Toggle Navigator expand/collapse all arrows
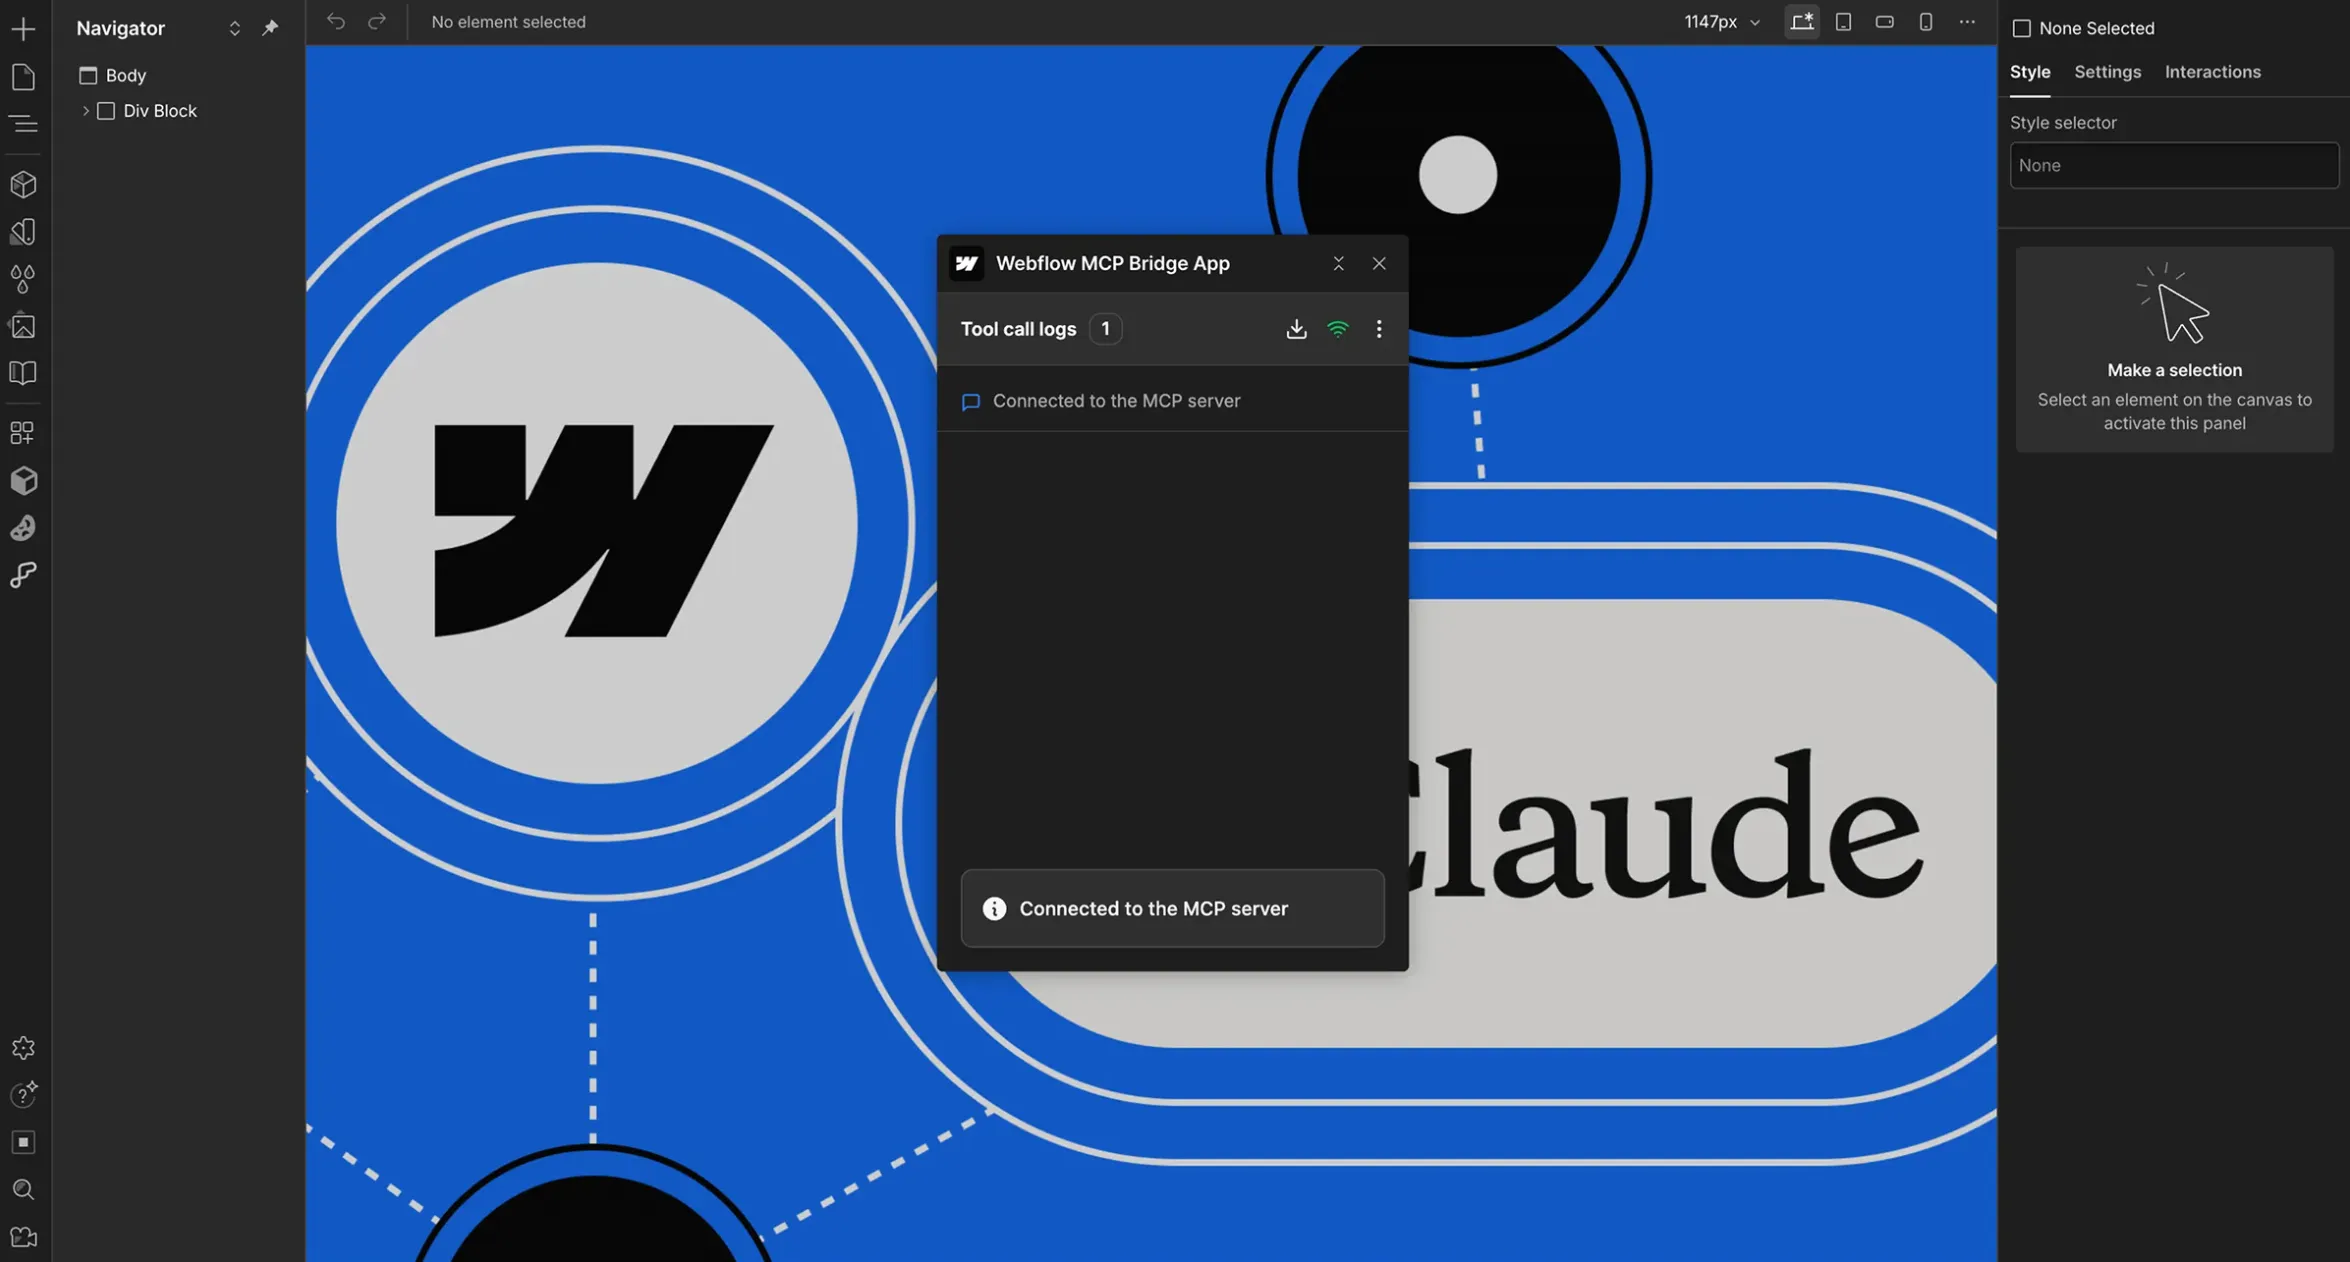The height and width of the screenshot is (1262, 2350). click(234, 28)
